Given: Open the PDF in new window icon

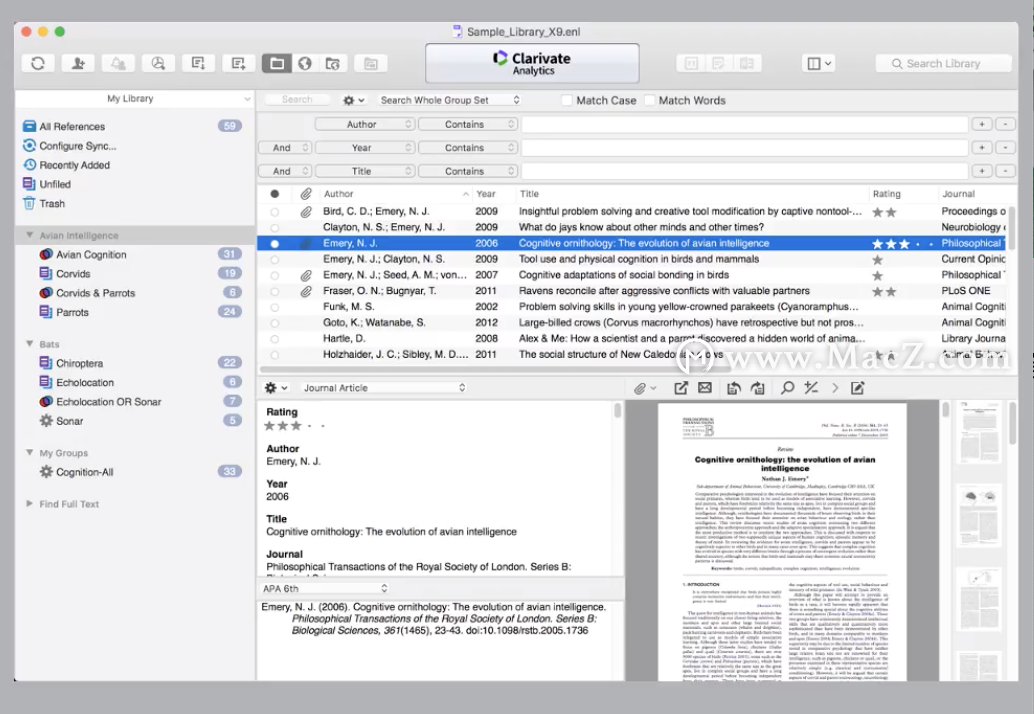Looking at the screenshot, I should coord(857,388).
